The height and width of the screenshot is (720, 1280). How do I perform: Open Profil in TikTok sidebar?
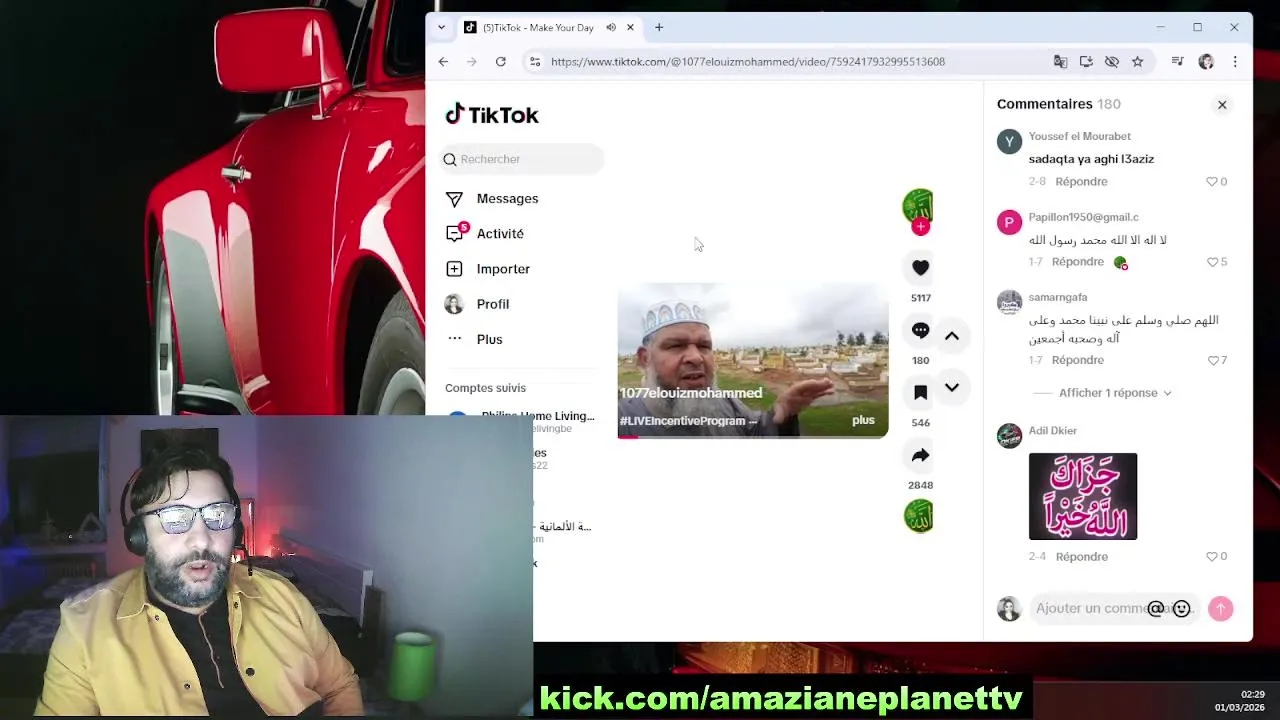477,304
